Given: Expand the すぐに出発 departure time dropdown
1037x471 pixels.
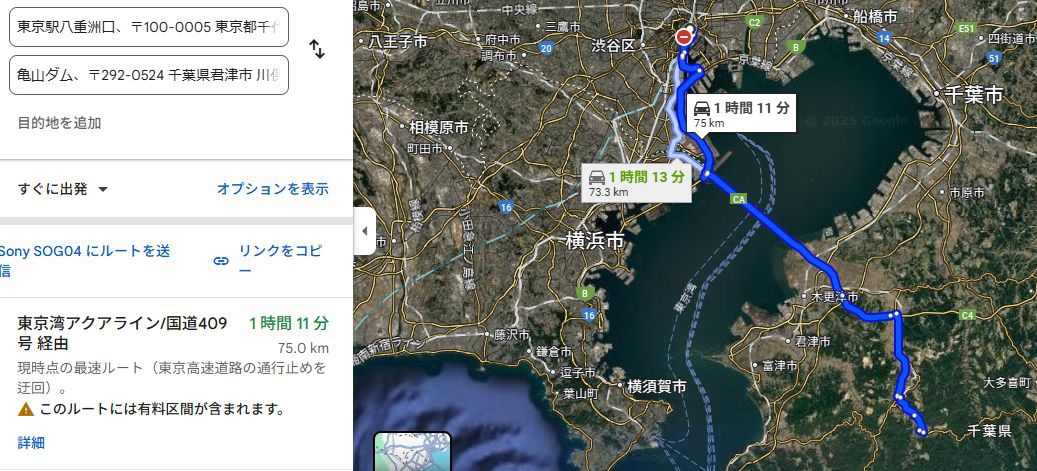Looking at the screenshot, I should (63, 189).
